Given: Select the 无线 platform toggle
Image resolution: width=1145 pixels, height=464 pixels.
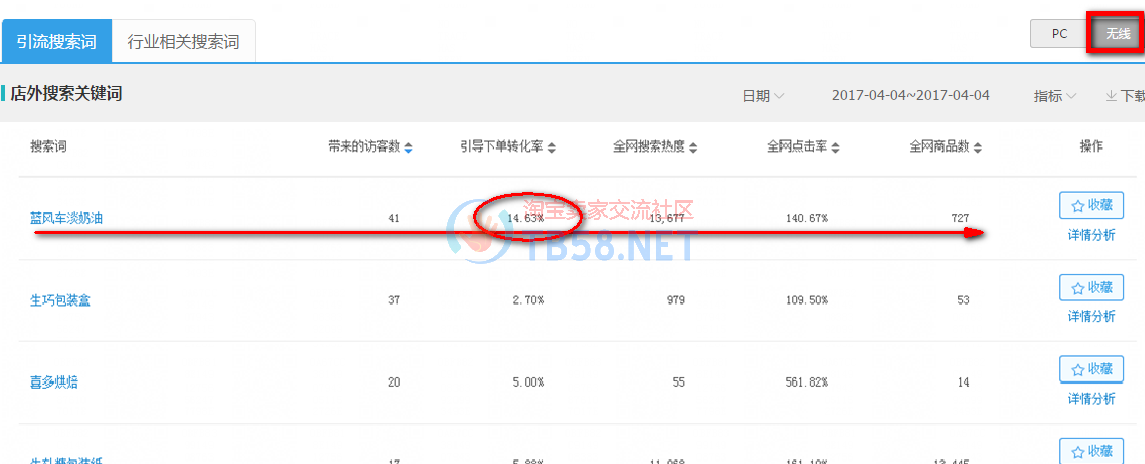Looking at the screenshot, I should pyautogui.click(x=1117, y=34).
